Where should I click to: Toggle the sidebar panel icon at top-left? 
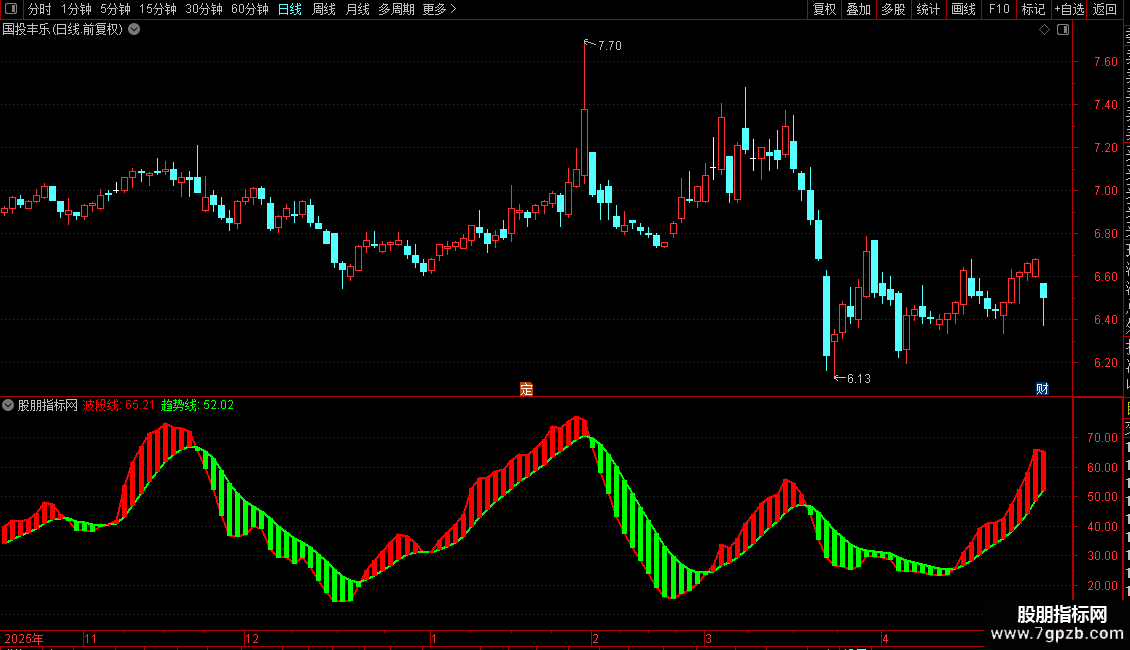(11, 9)
